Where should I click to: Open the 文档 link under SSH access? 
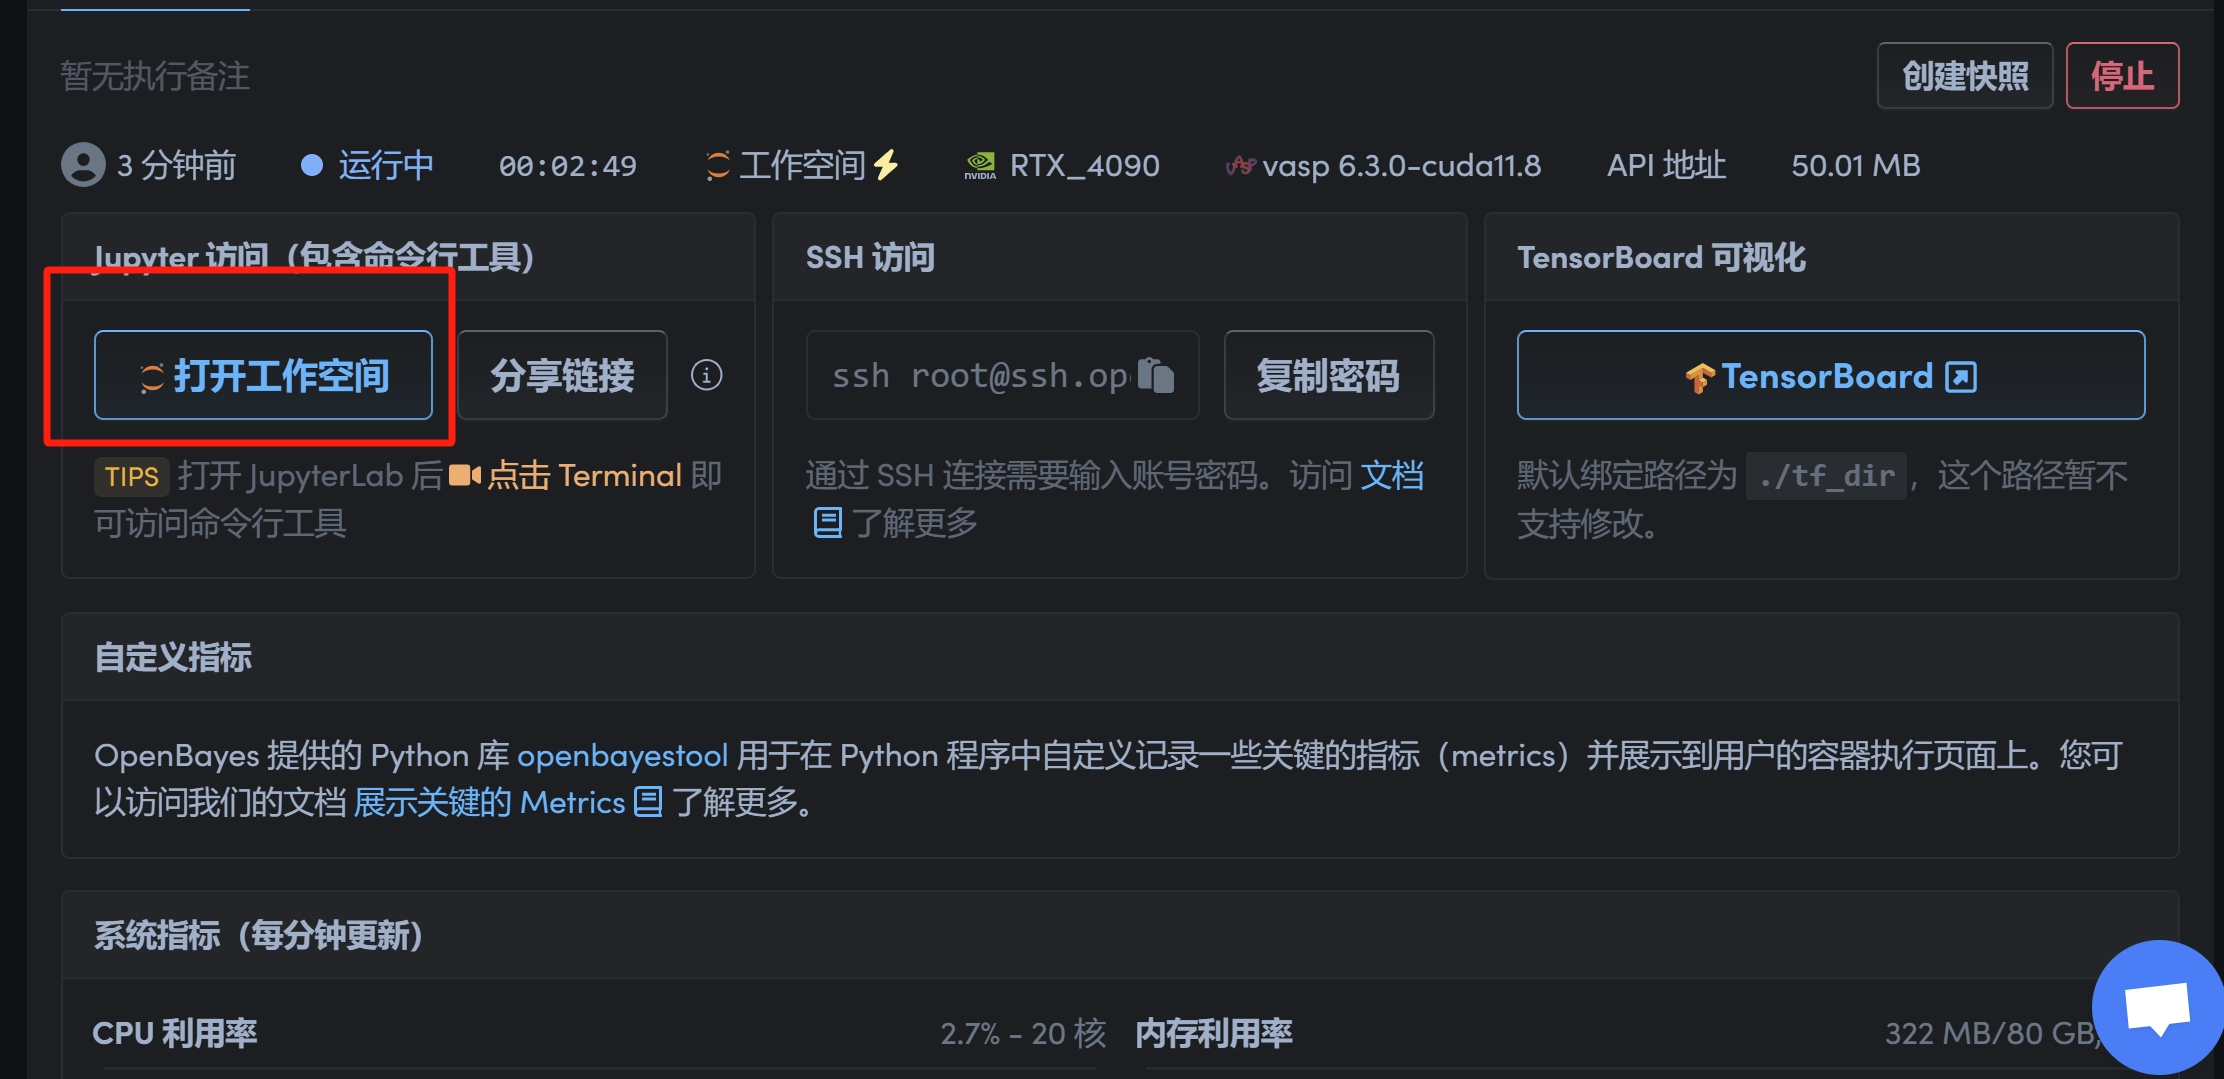point(1392,475)
